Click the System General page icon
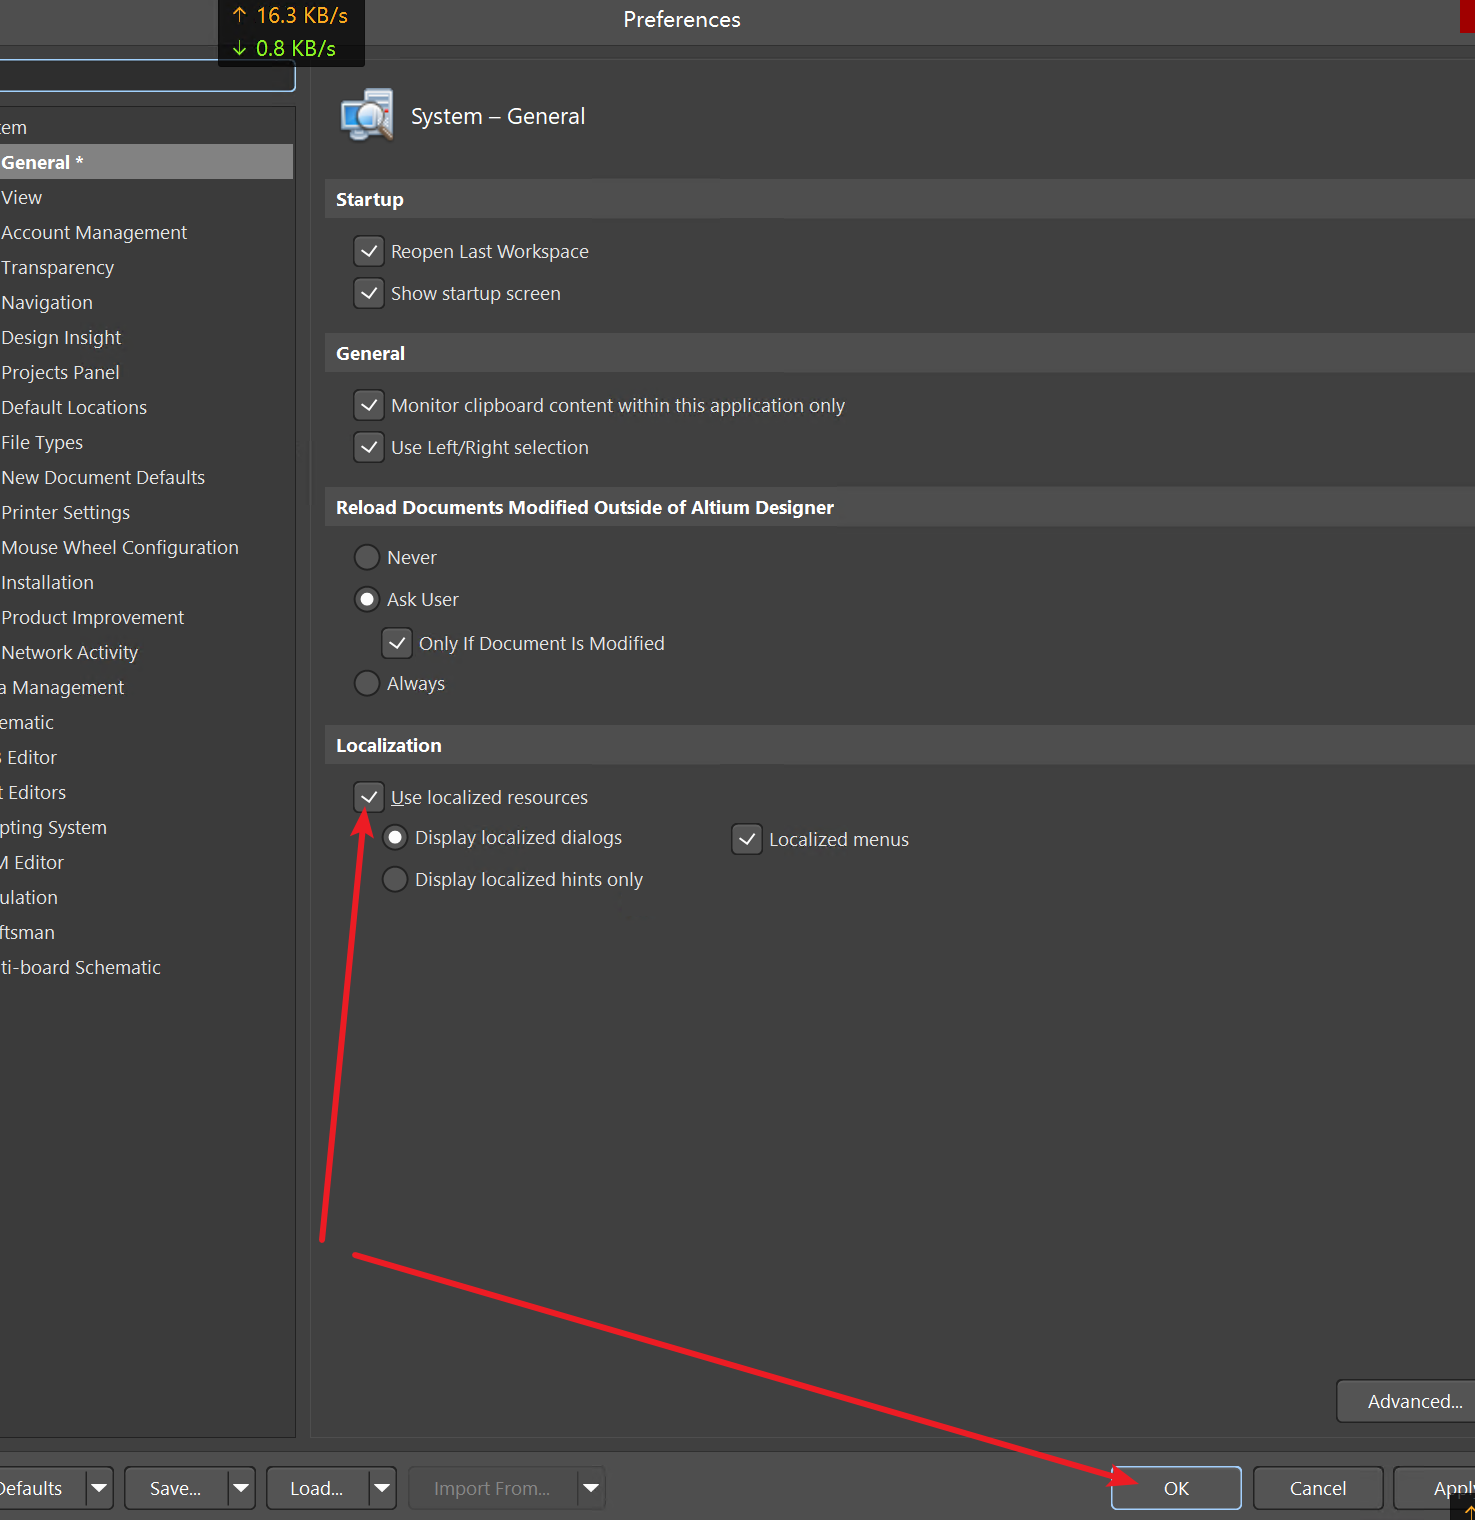The image size is (1475, 1520). (367, 116)
